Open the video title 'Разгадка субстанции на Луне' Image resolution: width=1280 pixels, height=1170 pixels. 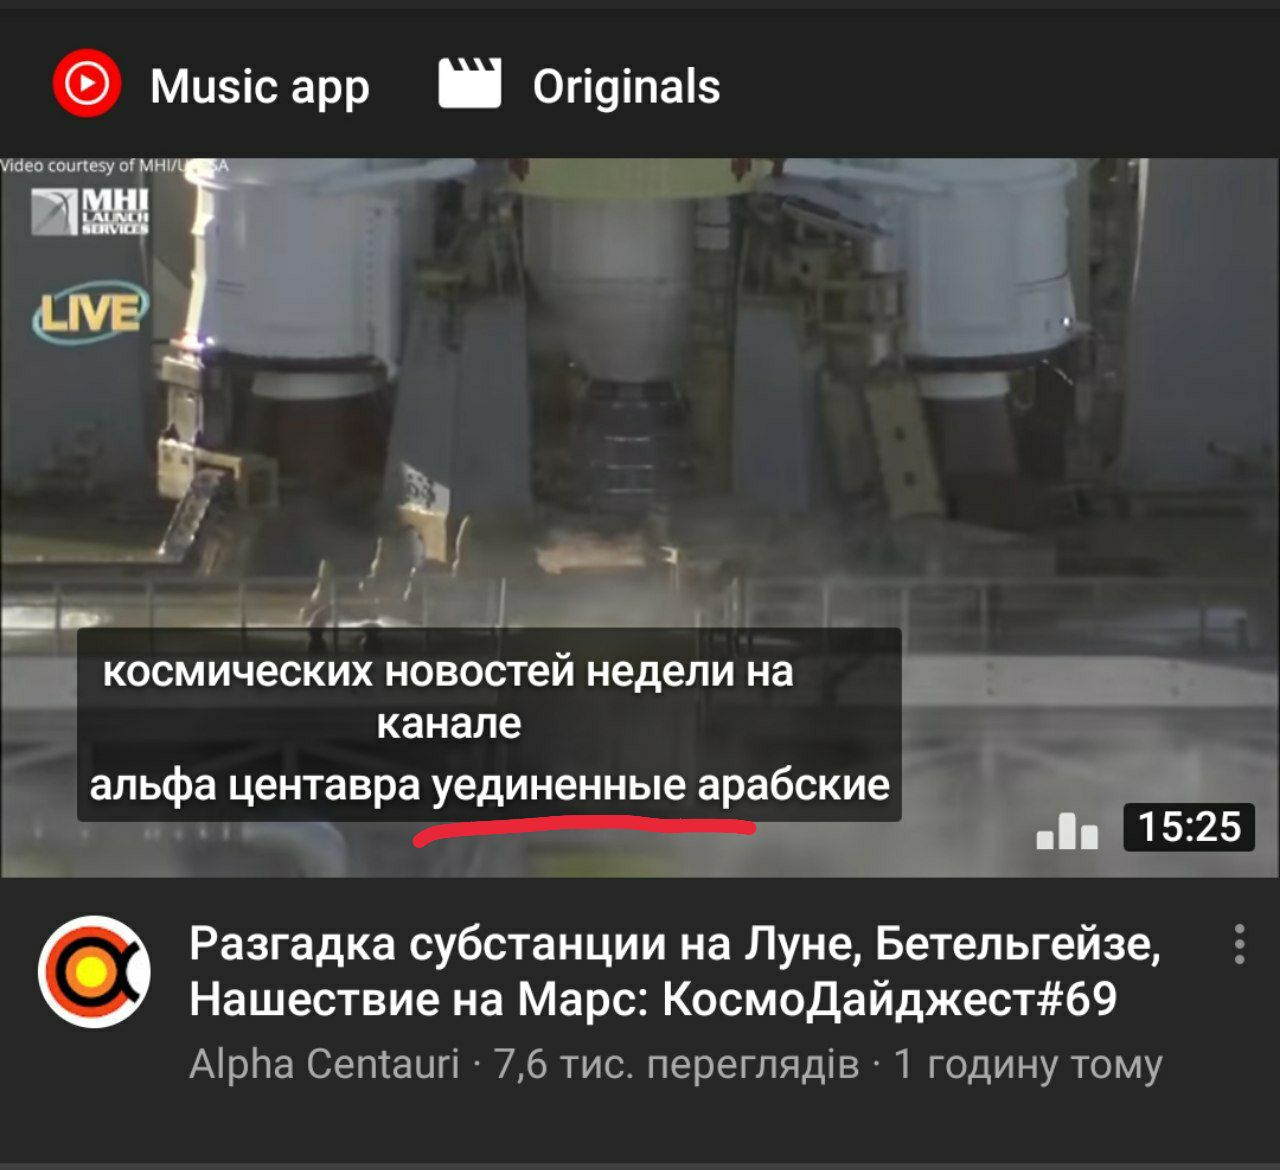point(675,944)
